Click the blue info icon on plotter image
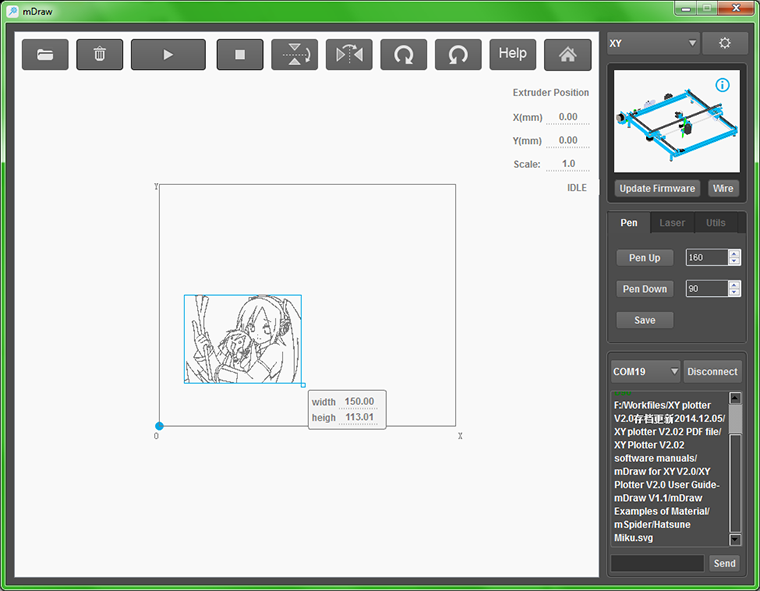The width and height of the screenshot is (760, 591). pyautogui.click(x=722, y=86)
